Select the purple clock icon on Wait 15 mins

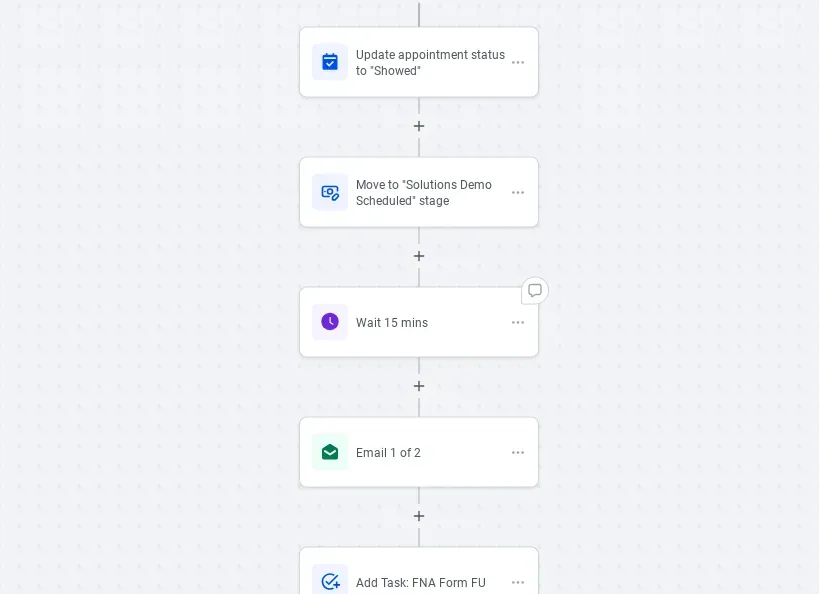click(330, 322)
